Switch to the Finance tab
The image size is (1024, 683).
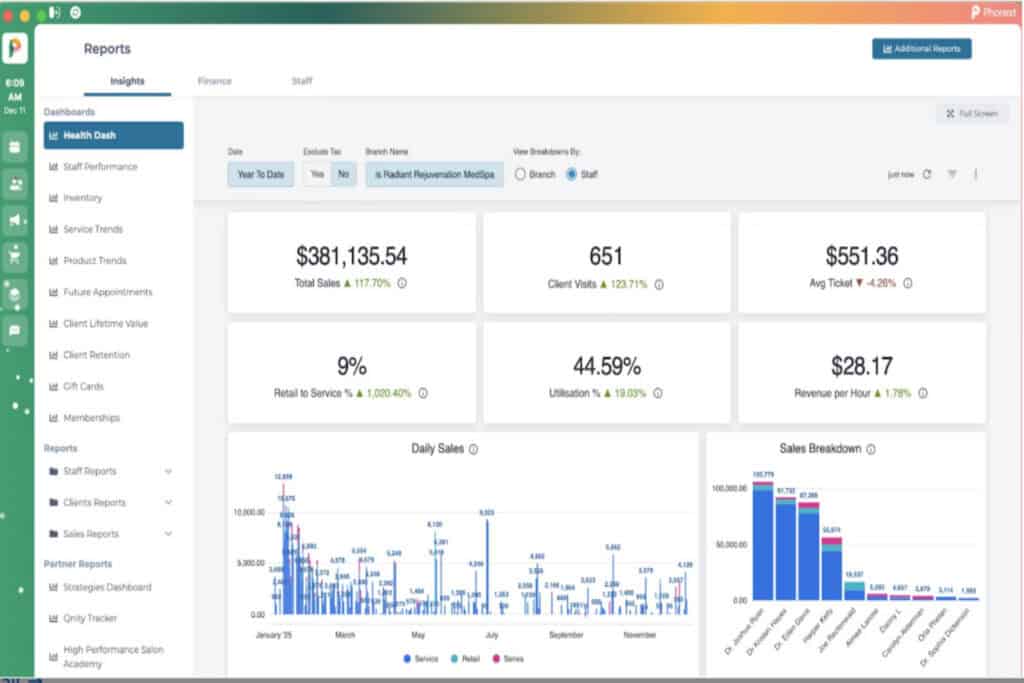click(x=215, y=81)
